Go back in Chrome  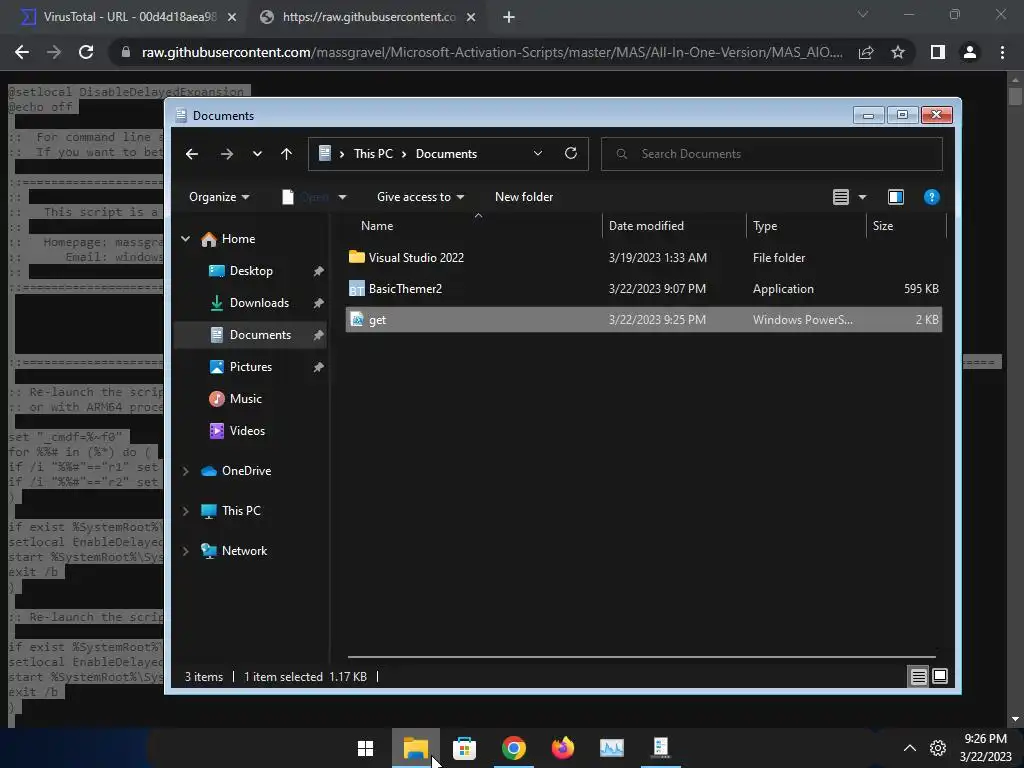pos(22,52)
